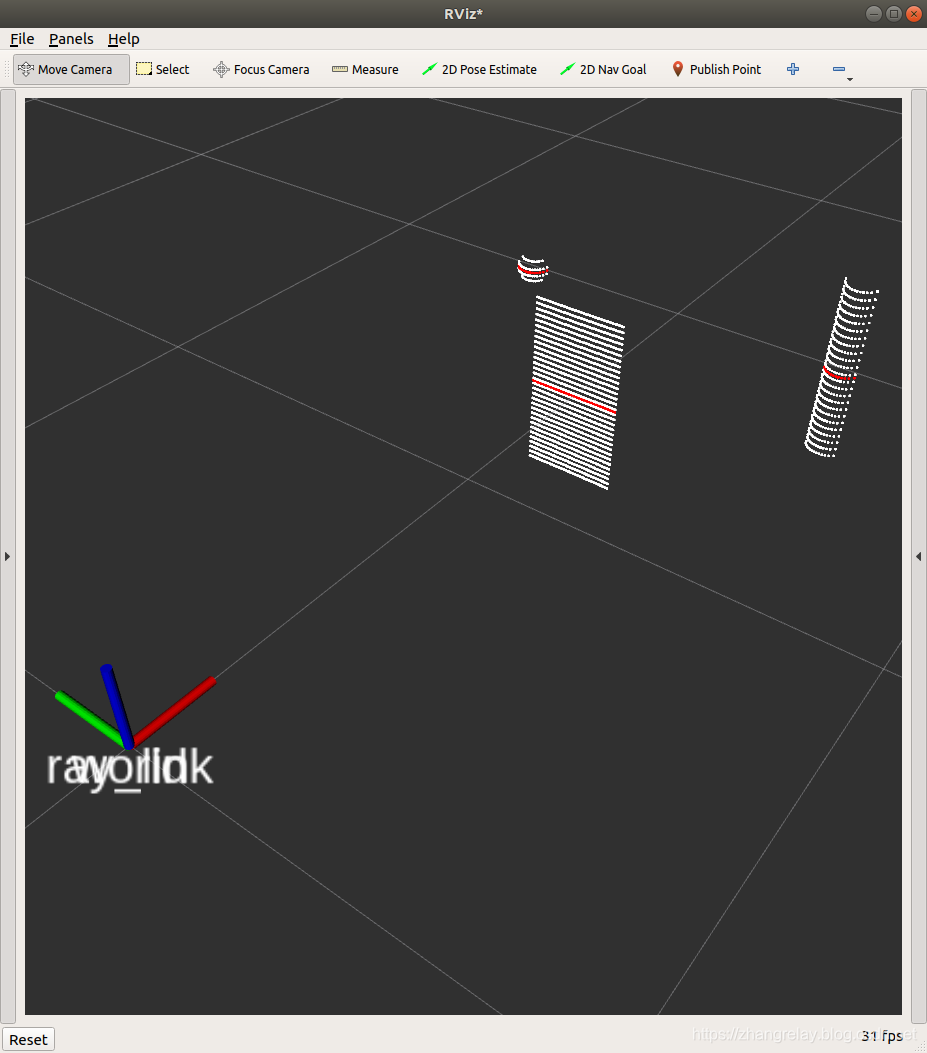
Task: Activate the Select tool
Action: tap(163, 69)
